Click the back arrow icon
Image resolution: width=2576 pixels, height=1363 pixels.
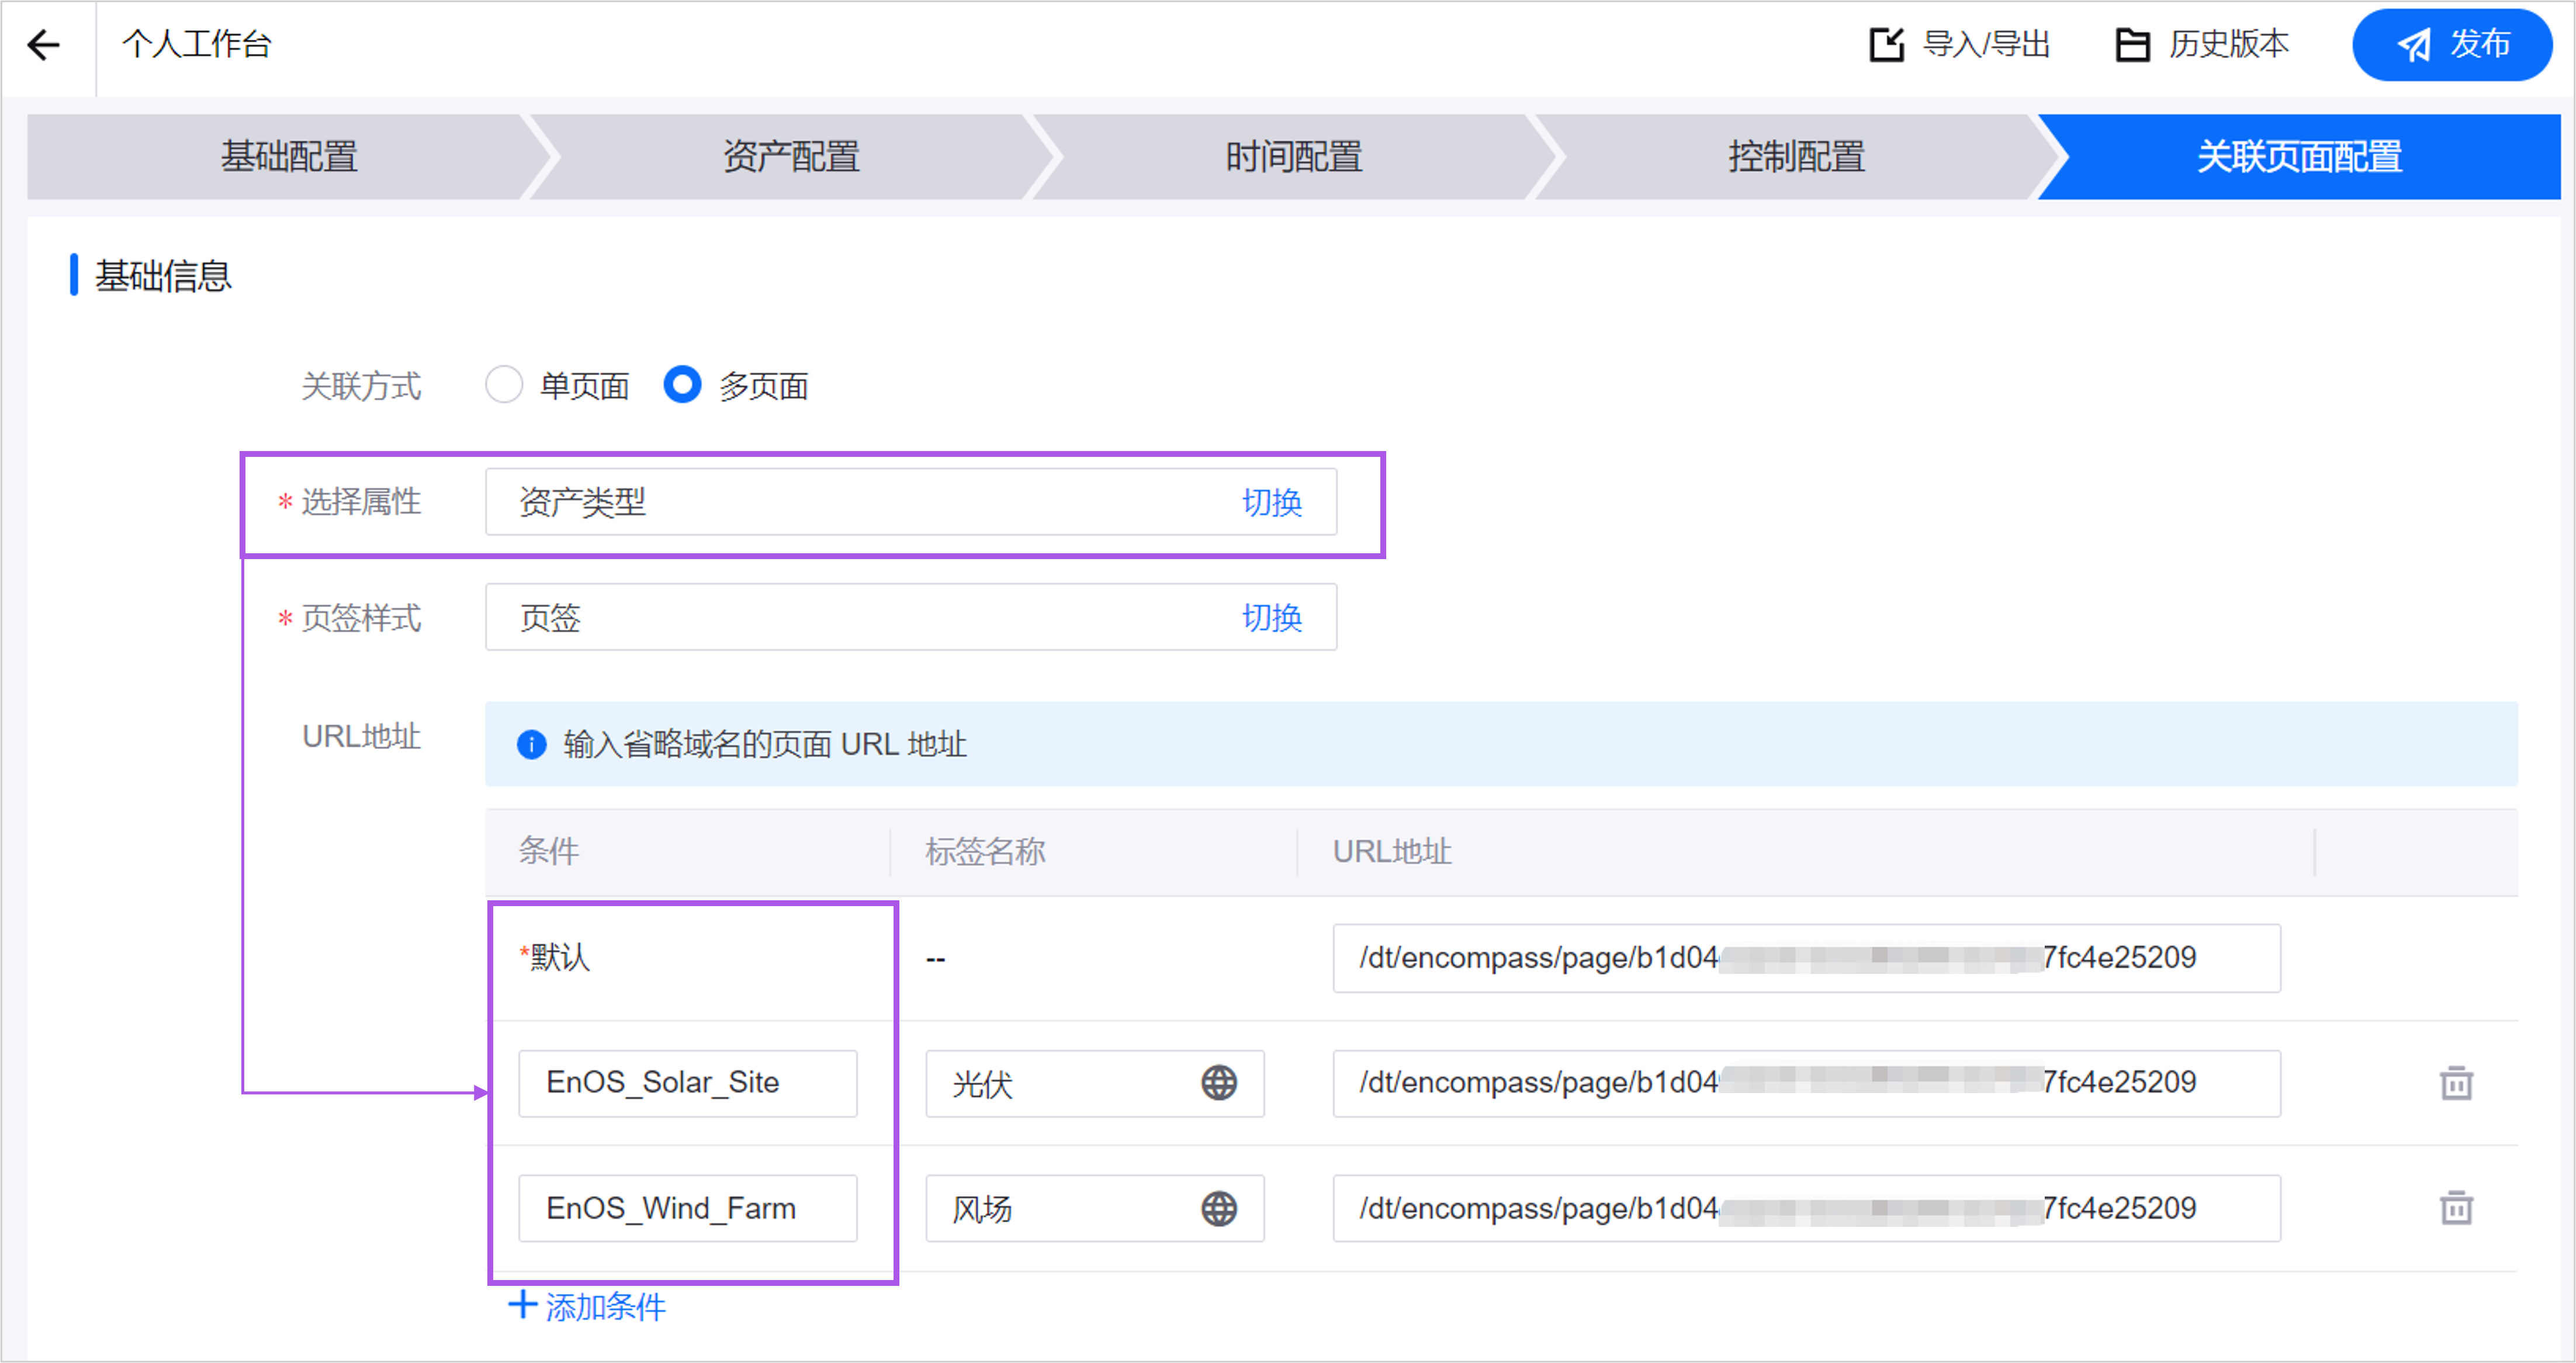[44, 44]
